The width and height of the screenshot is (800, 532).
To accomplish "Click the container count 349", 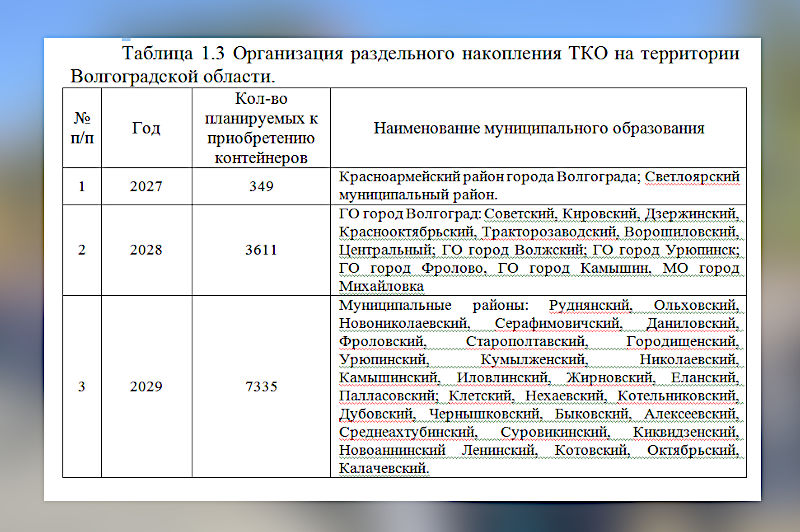I will 262,186.
